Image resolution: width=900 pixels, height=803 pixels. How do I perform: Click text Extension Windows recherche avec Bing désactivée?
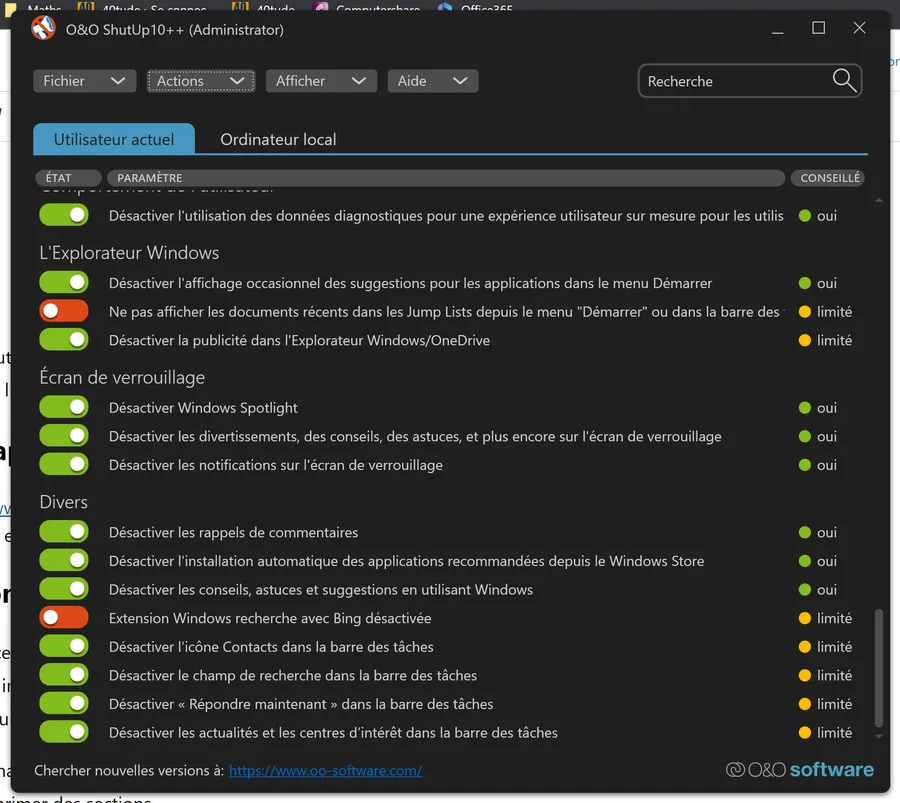pos(270,618)
